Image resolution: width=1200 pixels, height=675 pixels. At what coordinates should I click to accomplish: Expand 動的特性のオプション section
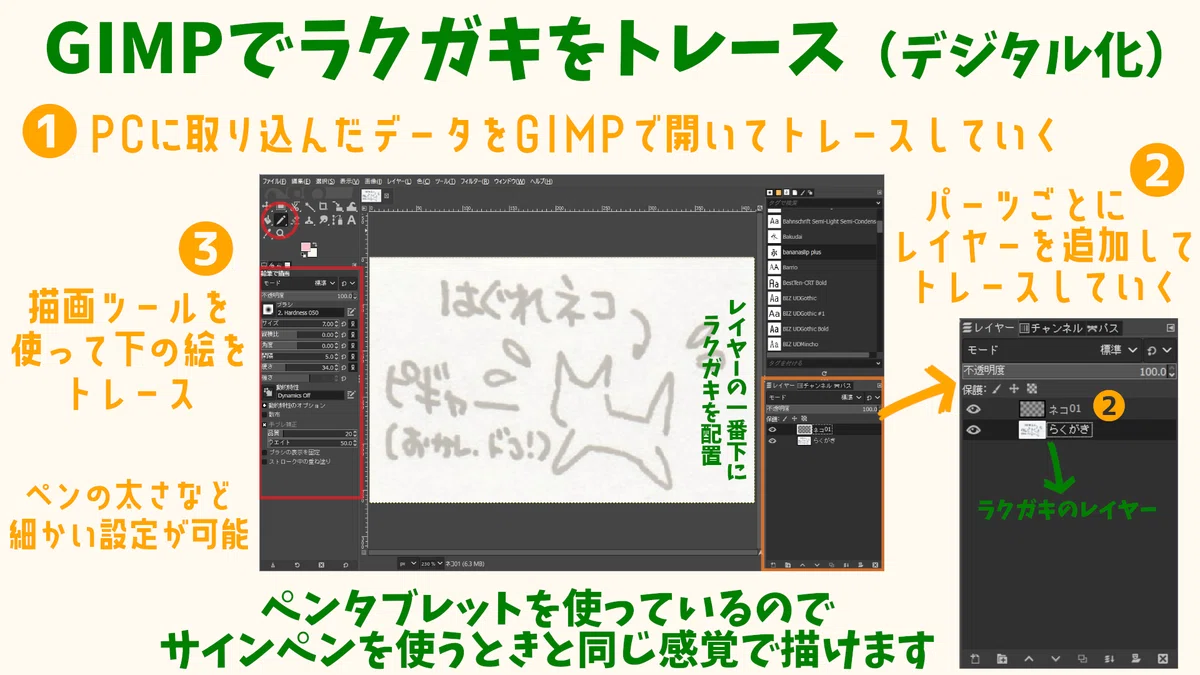point(264,405)
